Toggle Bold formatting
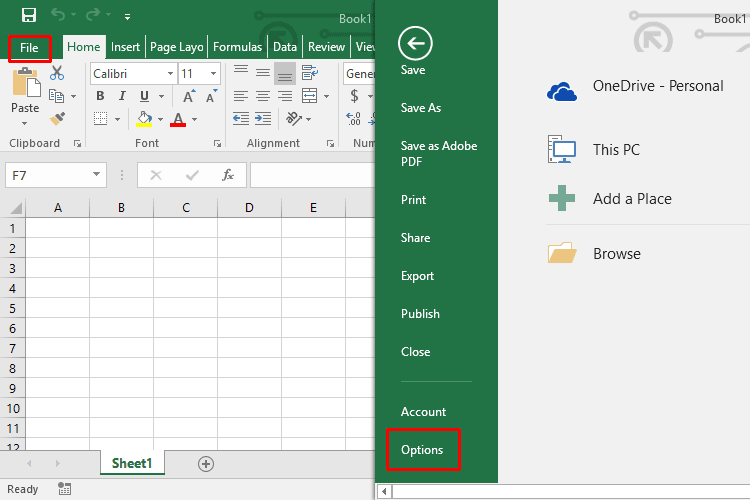Screen dimensions: 750x500 (100, 96)
